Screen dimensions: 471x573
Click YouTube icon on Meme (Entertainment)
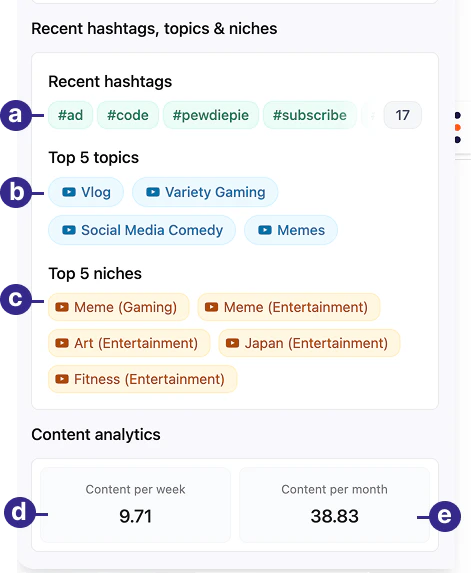pyautogui.click(x=212, y=307)
